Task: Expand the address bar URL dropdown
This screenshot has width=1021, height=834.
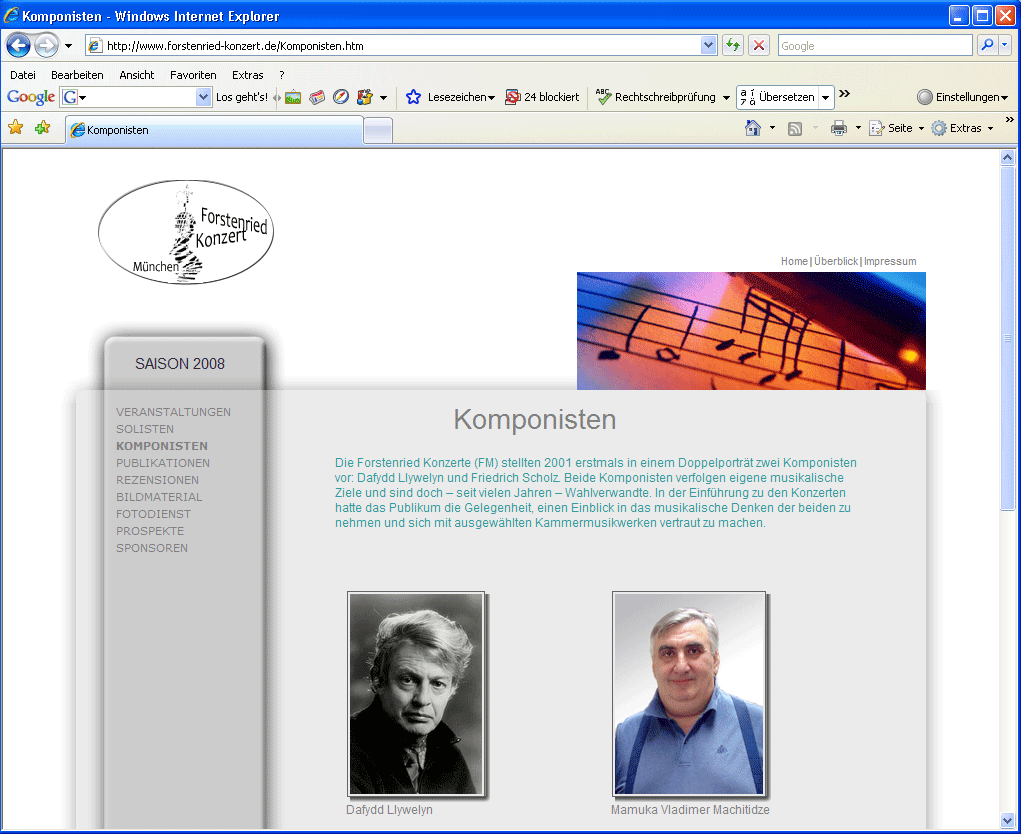Action: point(708,45)
